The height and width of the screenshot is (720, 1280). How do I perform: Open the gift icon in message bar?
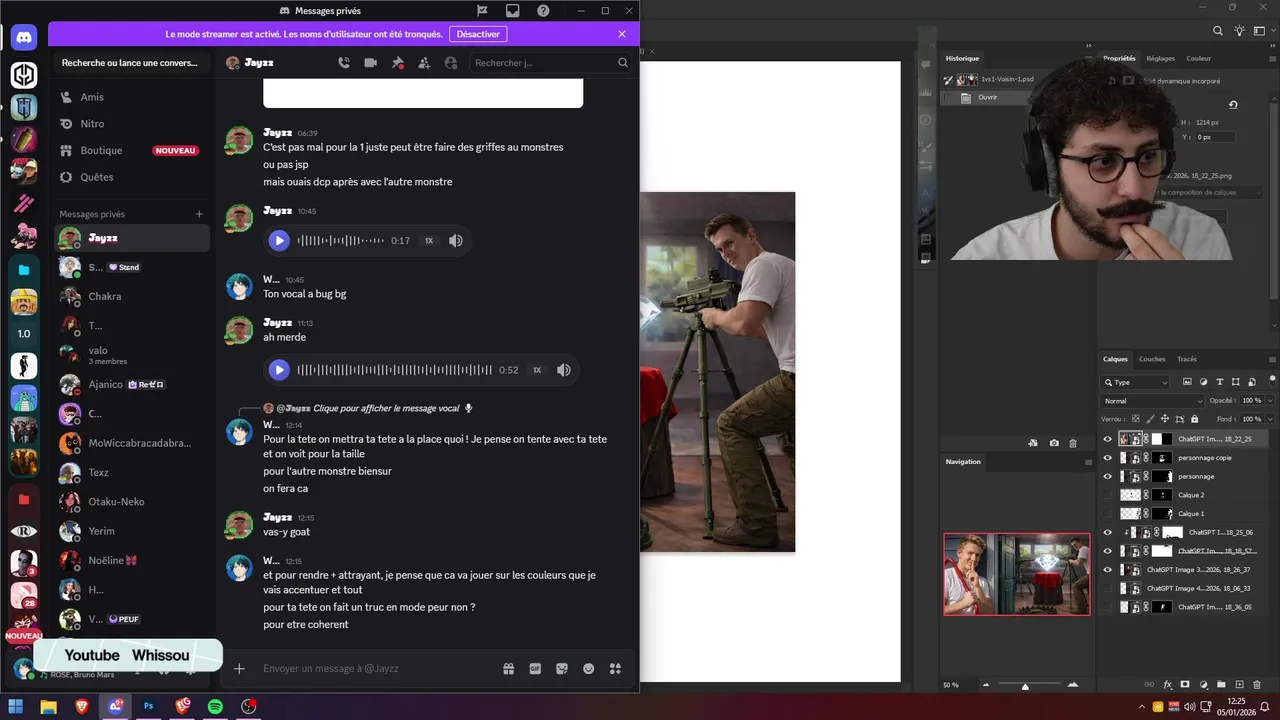pyautogui.click(x=508, y=669)
